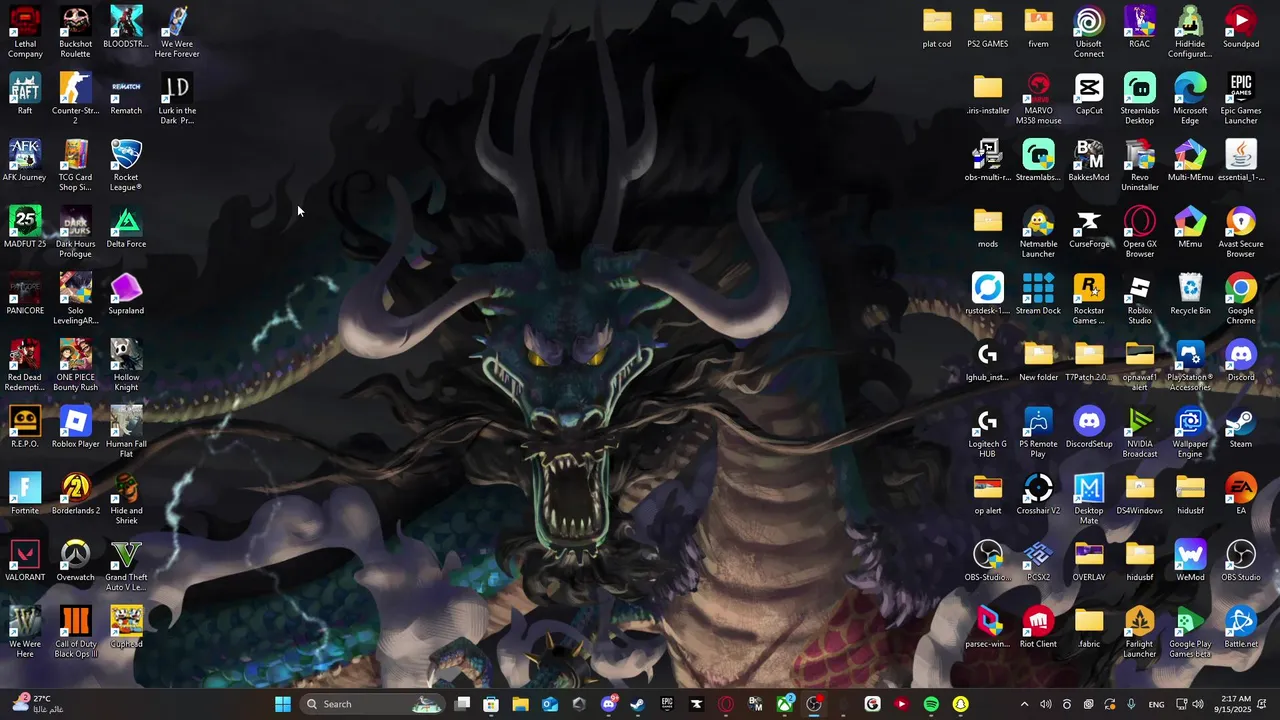Select the CapCut desktop shortcut
1280x720 pixels.
click(1089, 95)
